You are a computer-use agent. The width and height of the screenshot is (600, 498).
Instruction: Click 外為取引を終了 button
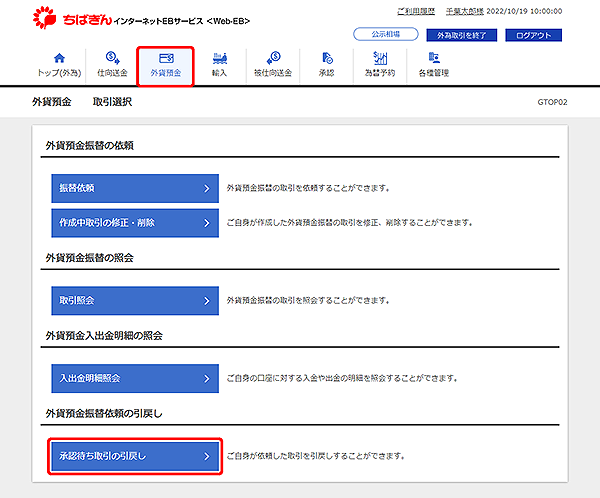[461, 35]
